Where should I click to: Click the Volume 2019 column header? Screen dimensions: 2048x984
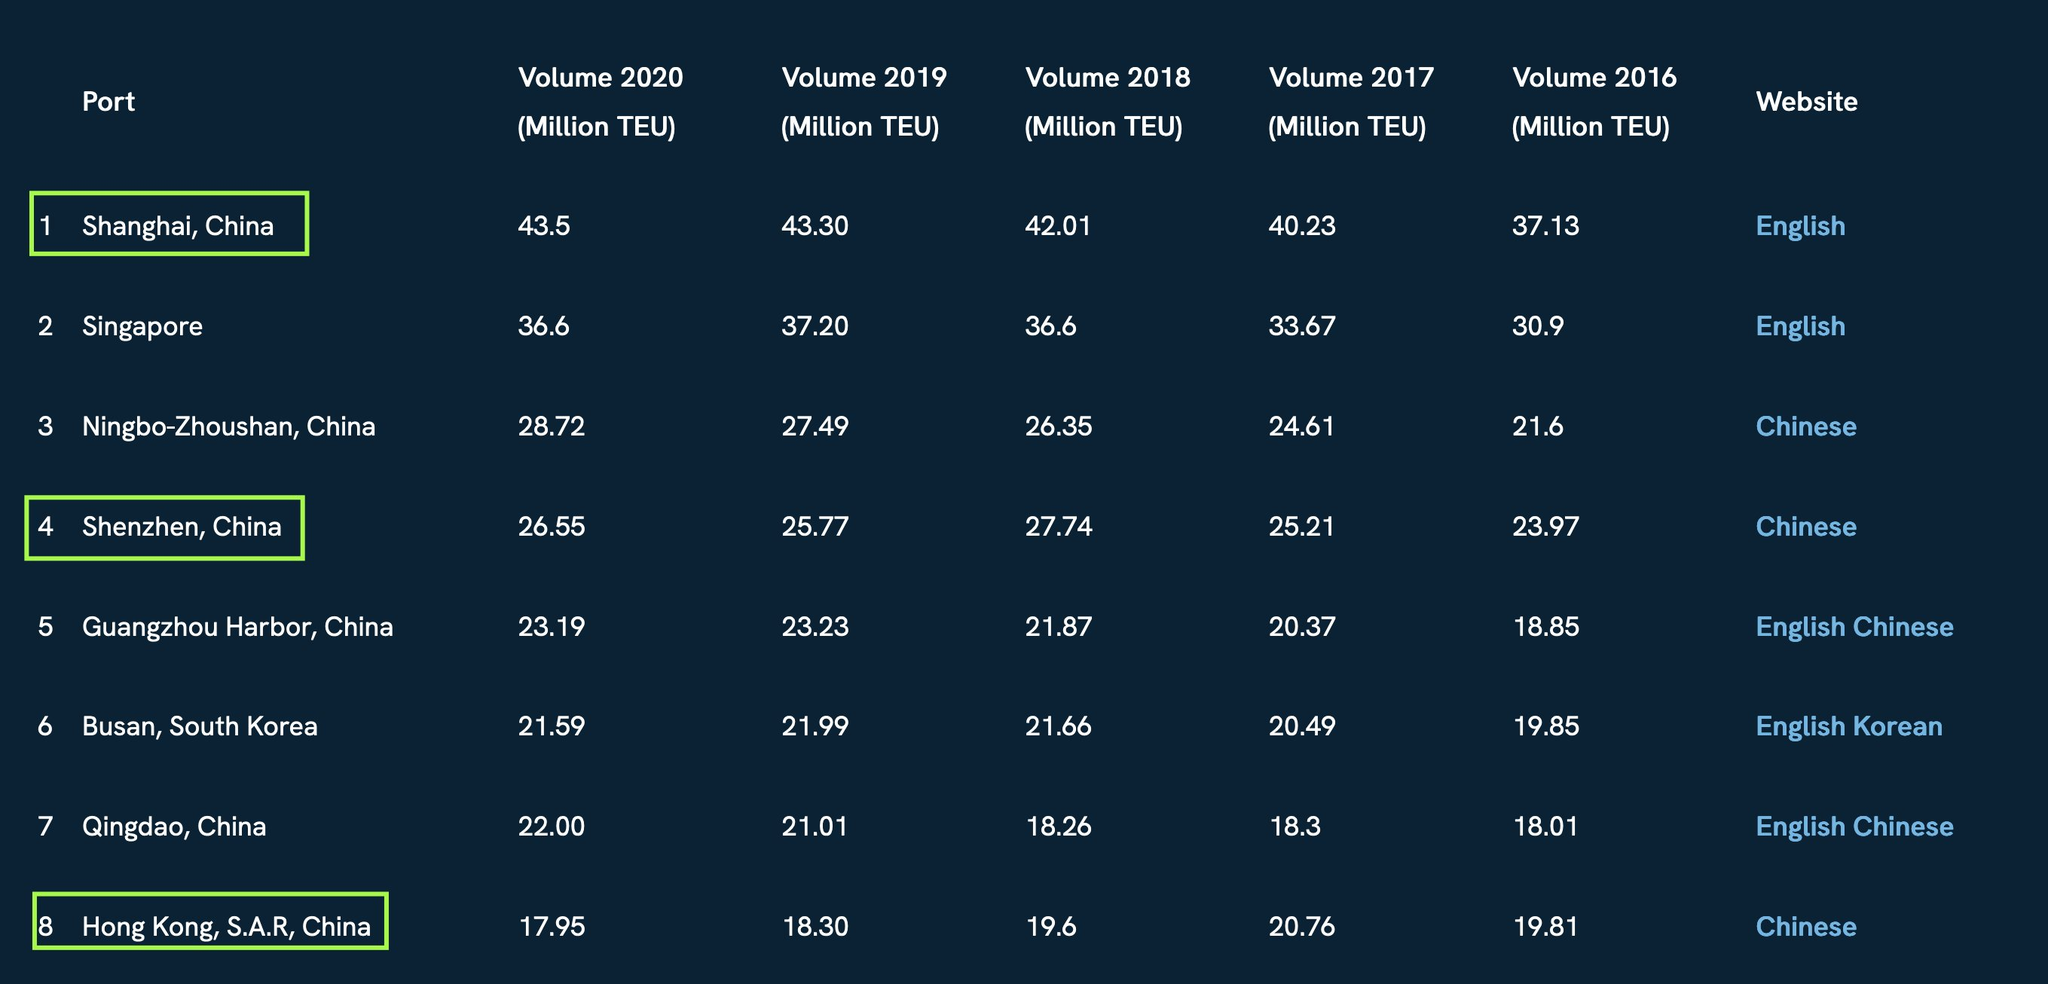(864, 102)
